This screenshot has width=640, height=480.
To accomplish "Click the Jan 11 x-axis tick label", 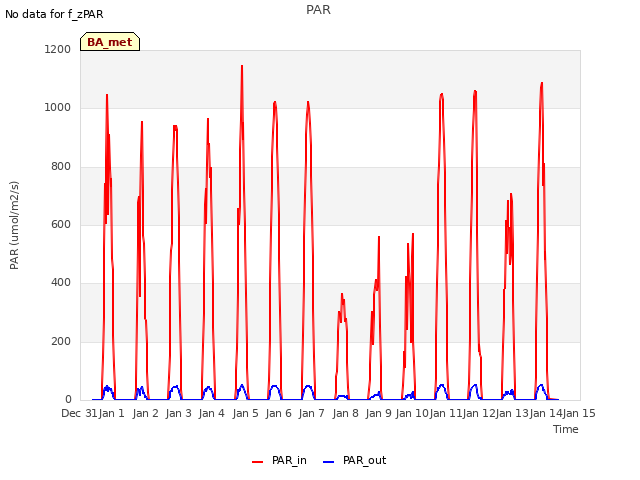I will [x=446, y=413].
